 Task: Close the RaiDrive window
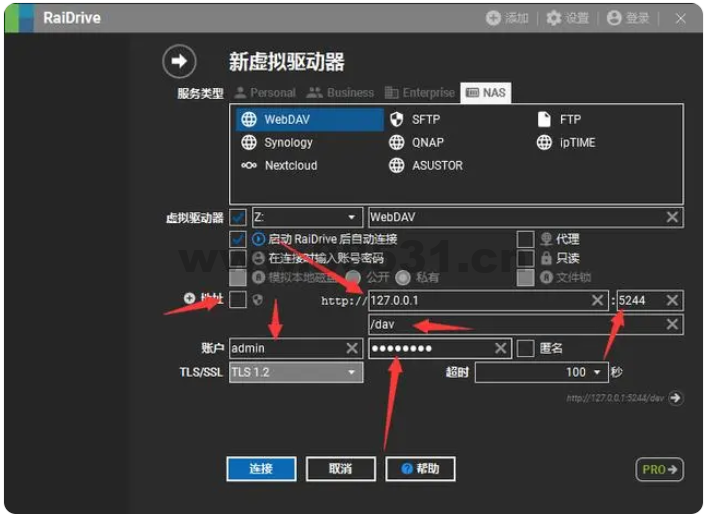680,18
